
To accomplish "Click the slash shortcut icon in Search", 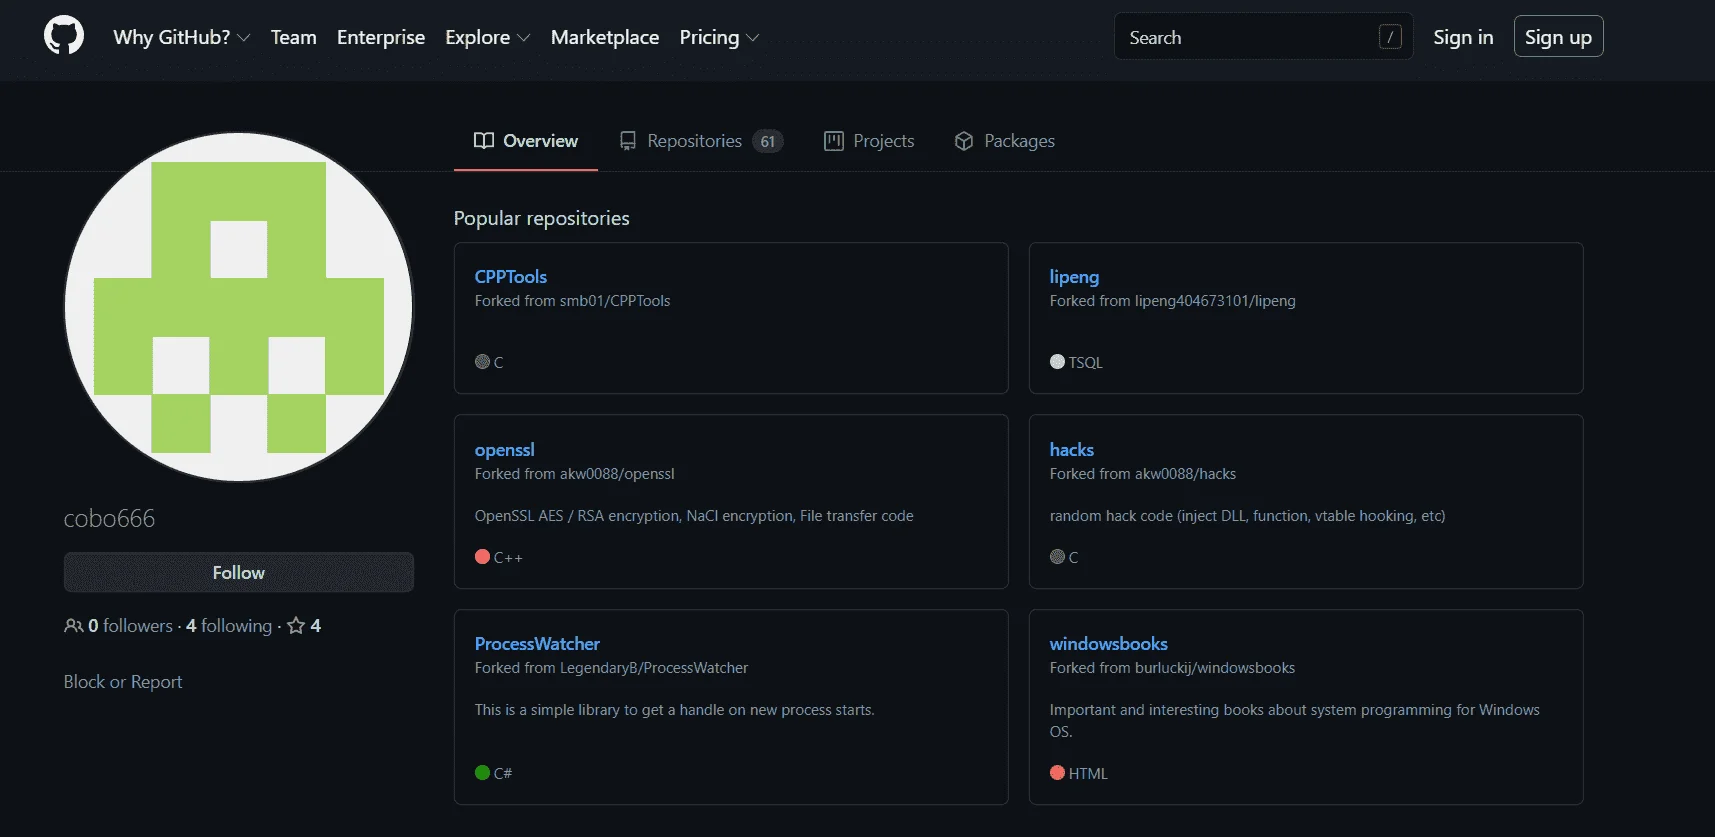I will (x=1390, y=37).
